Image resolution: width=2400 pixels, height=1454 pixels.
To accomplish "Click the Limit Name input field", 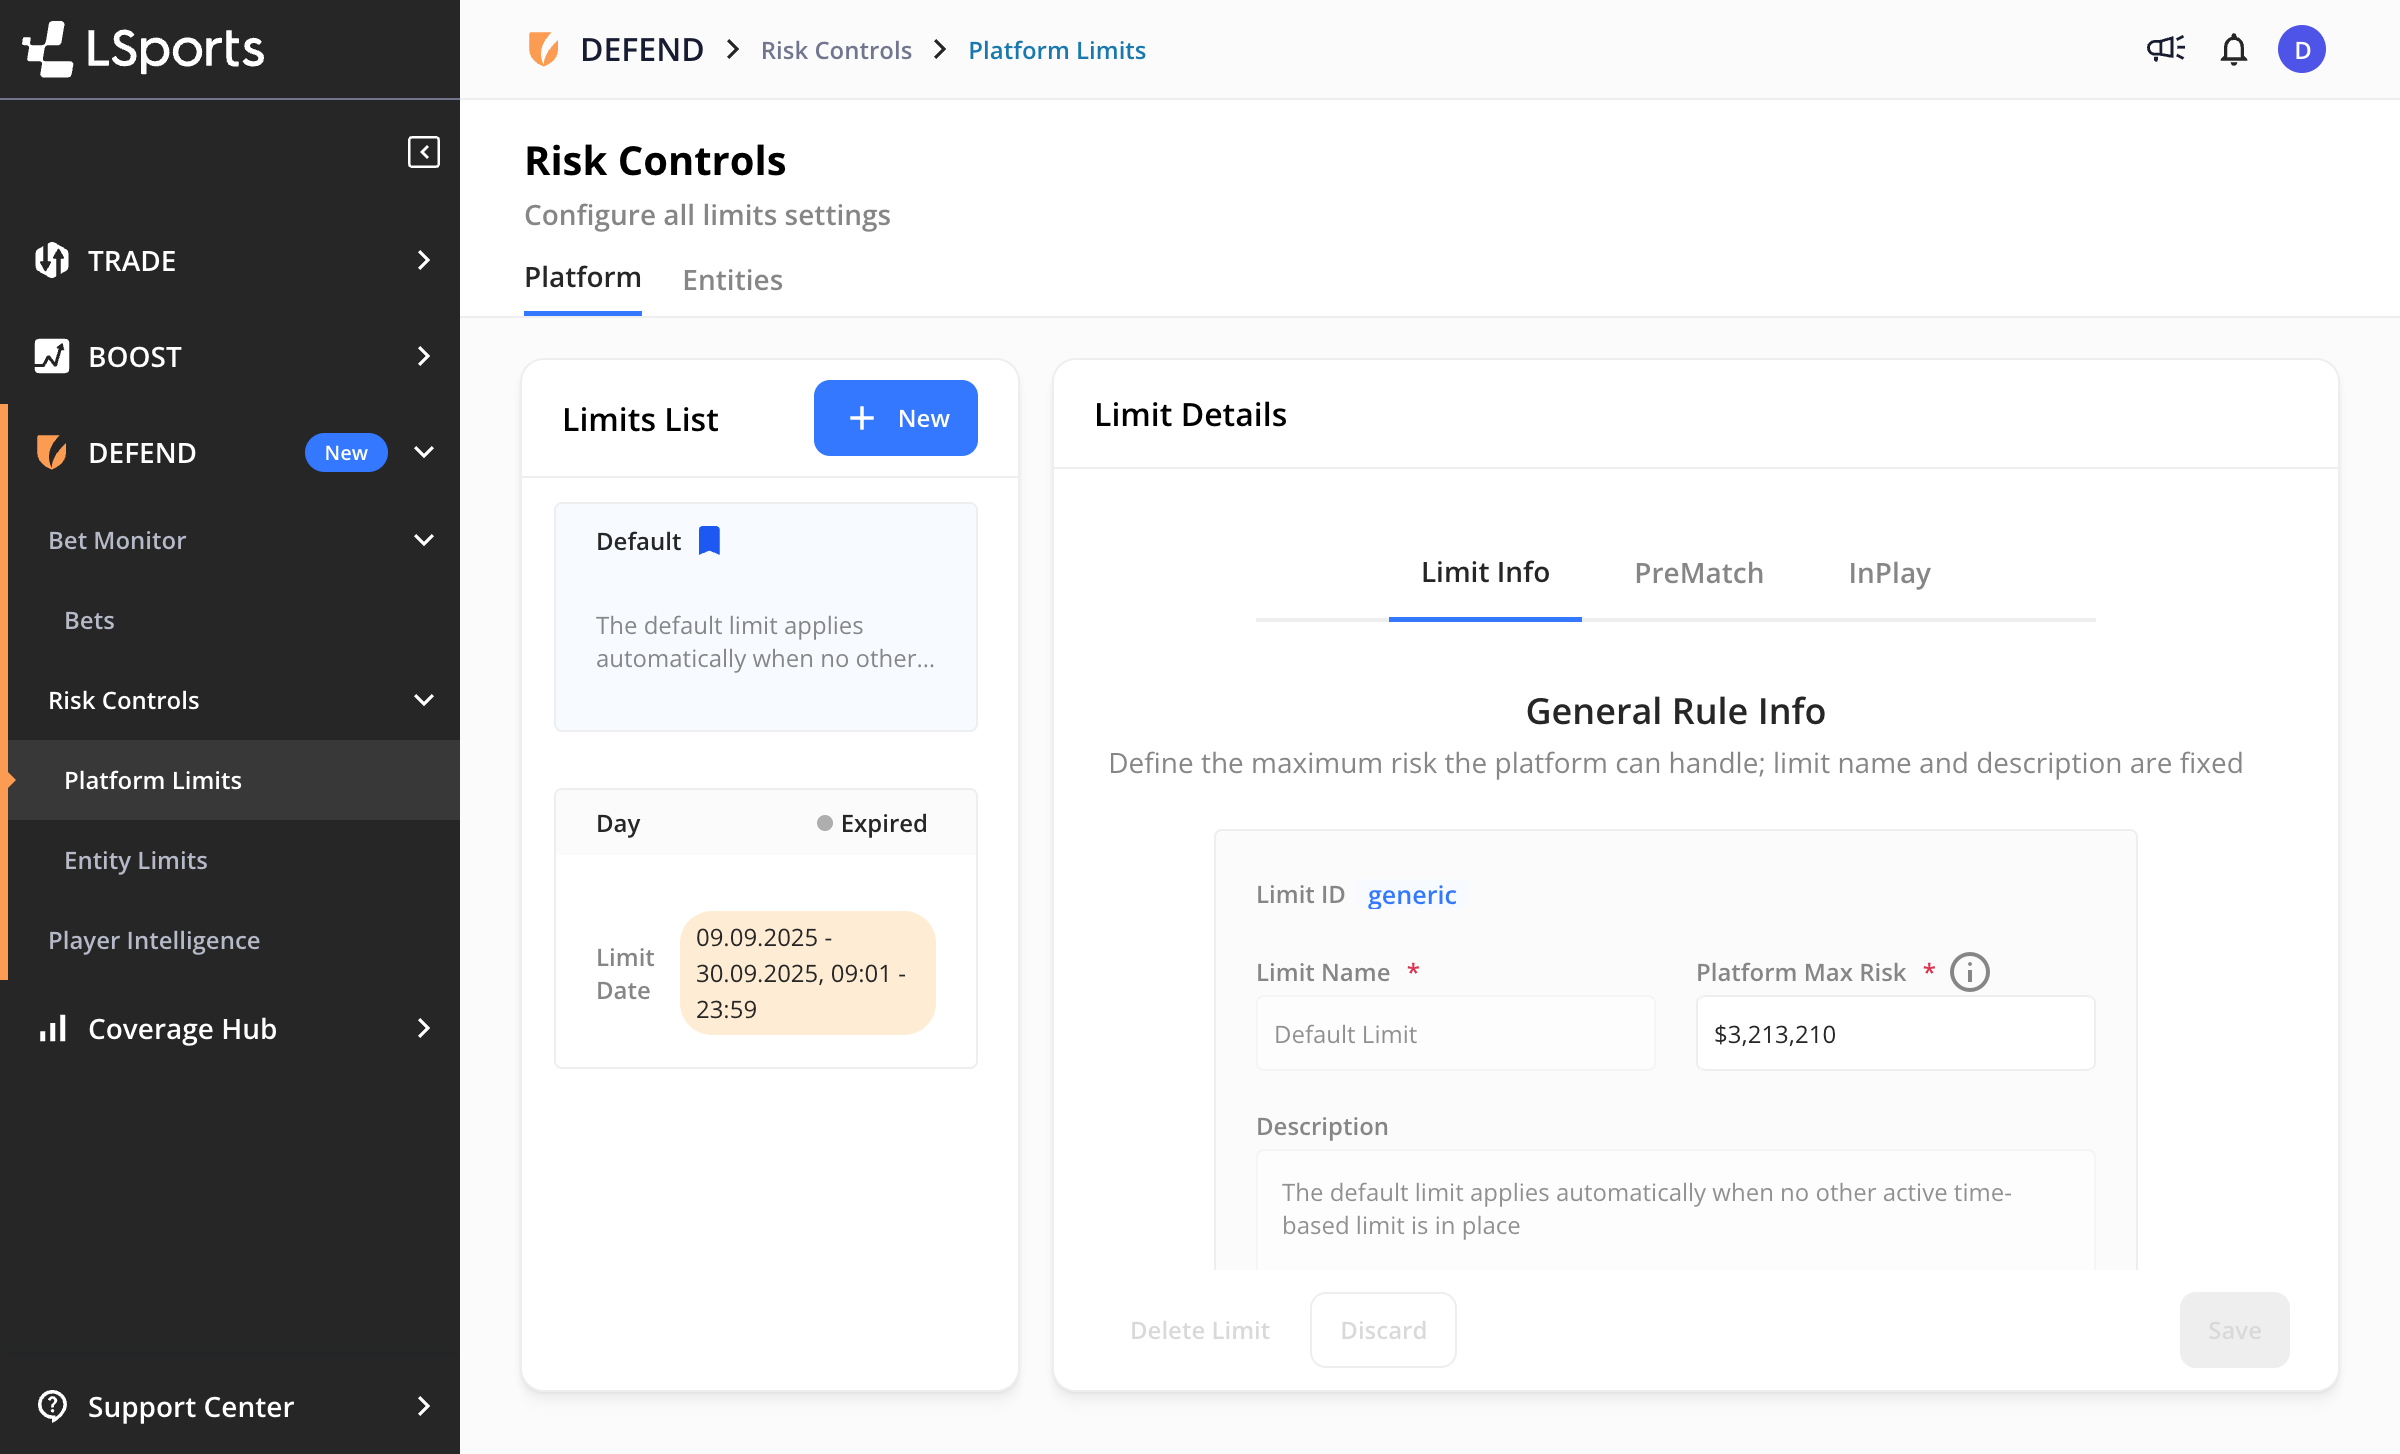I will point(1455,1033).
